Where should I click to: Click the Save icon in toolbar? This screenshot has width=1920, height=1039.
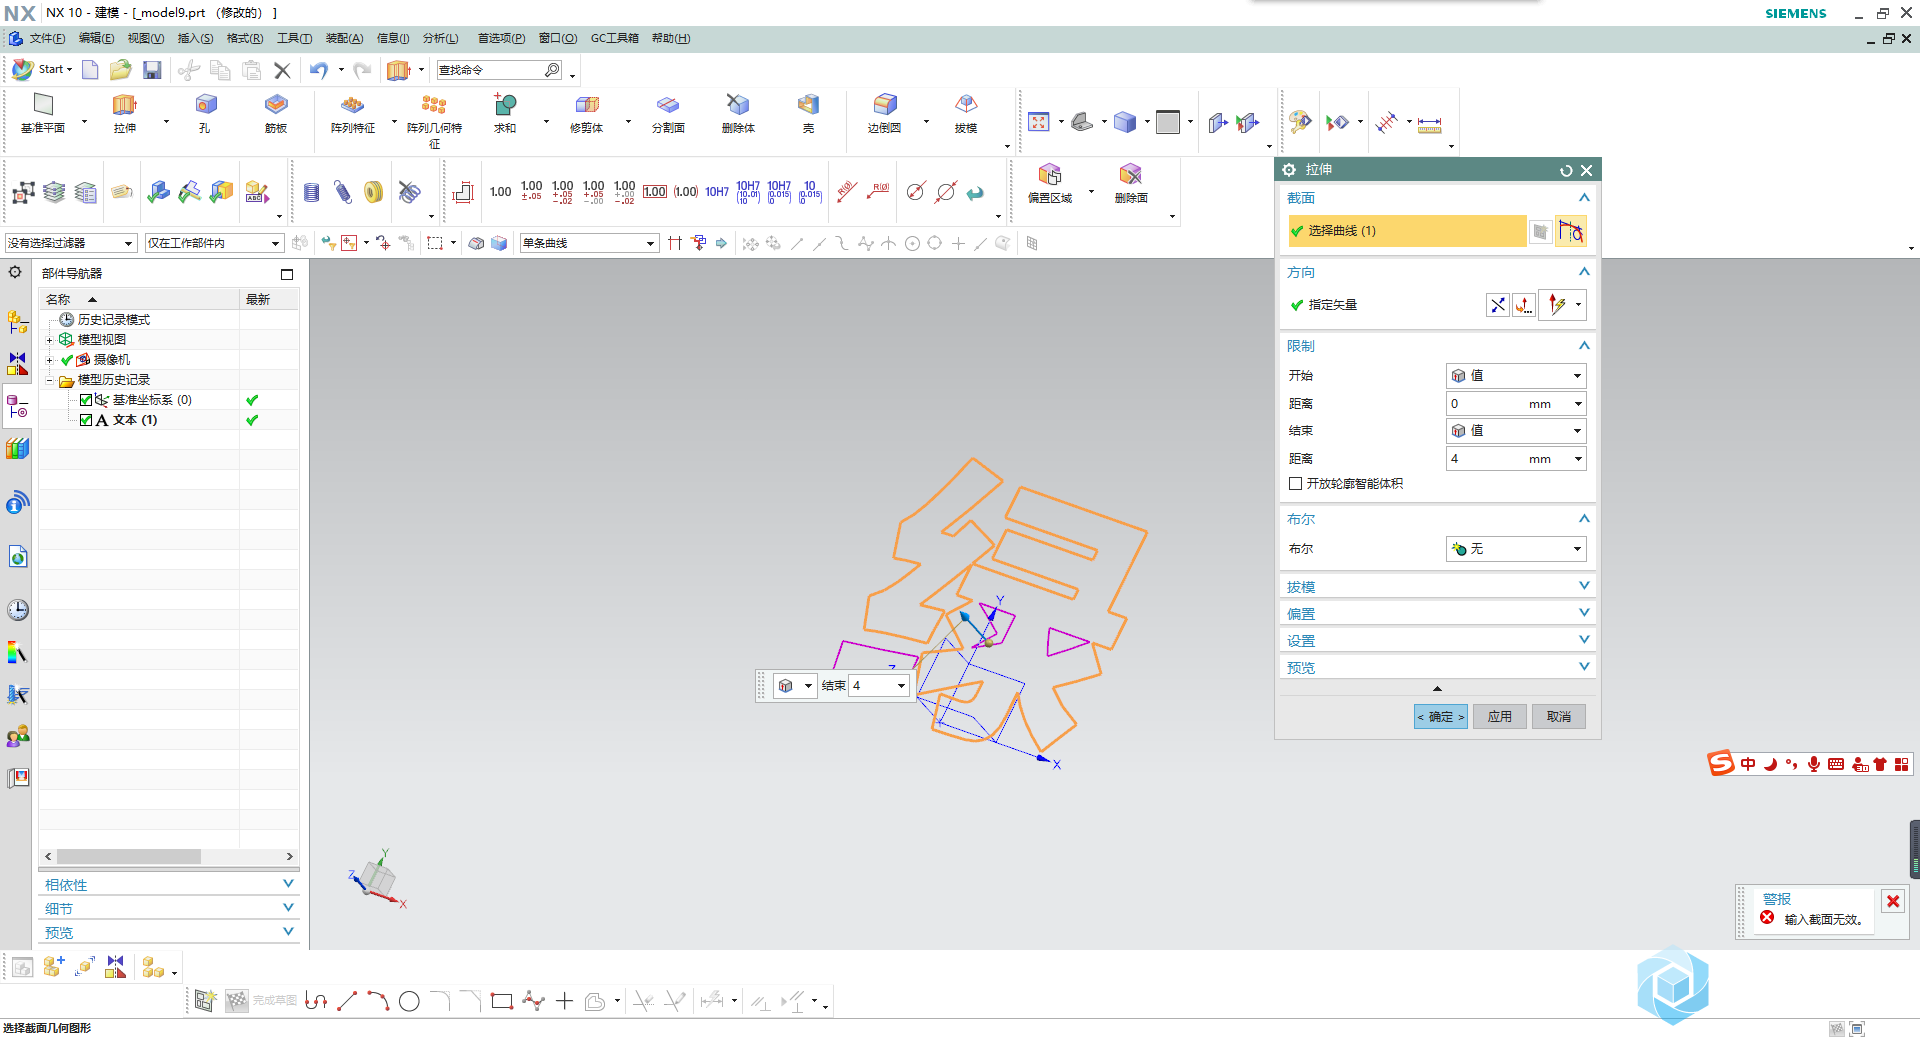pos(152,70)
